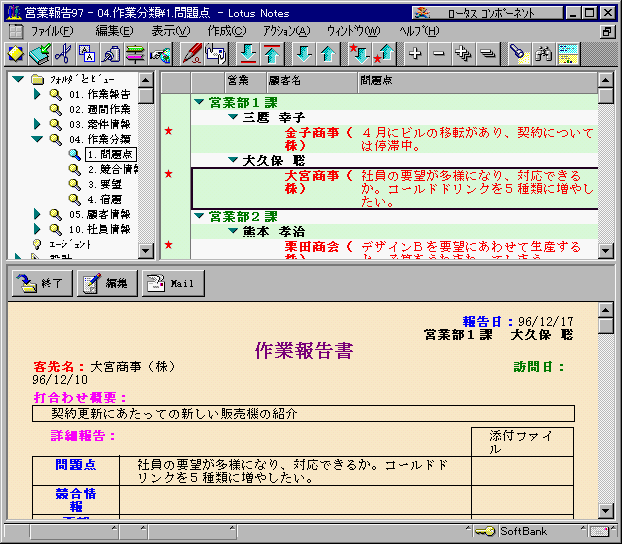Open the アクション(A) menu
The width and height of the screenshot is (622, 544).
pos(286,31)
